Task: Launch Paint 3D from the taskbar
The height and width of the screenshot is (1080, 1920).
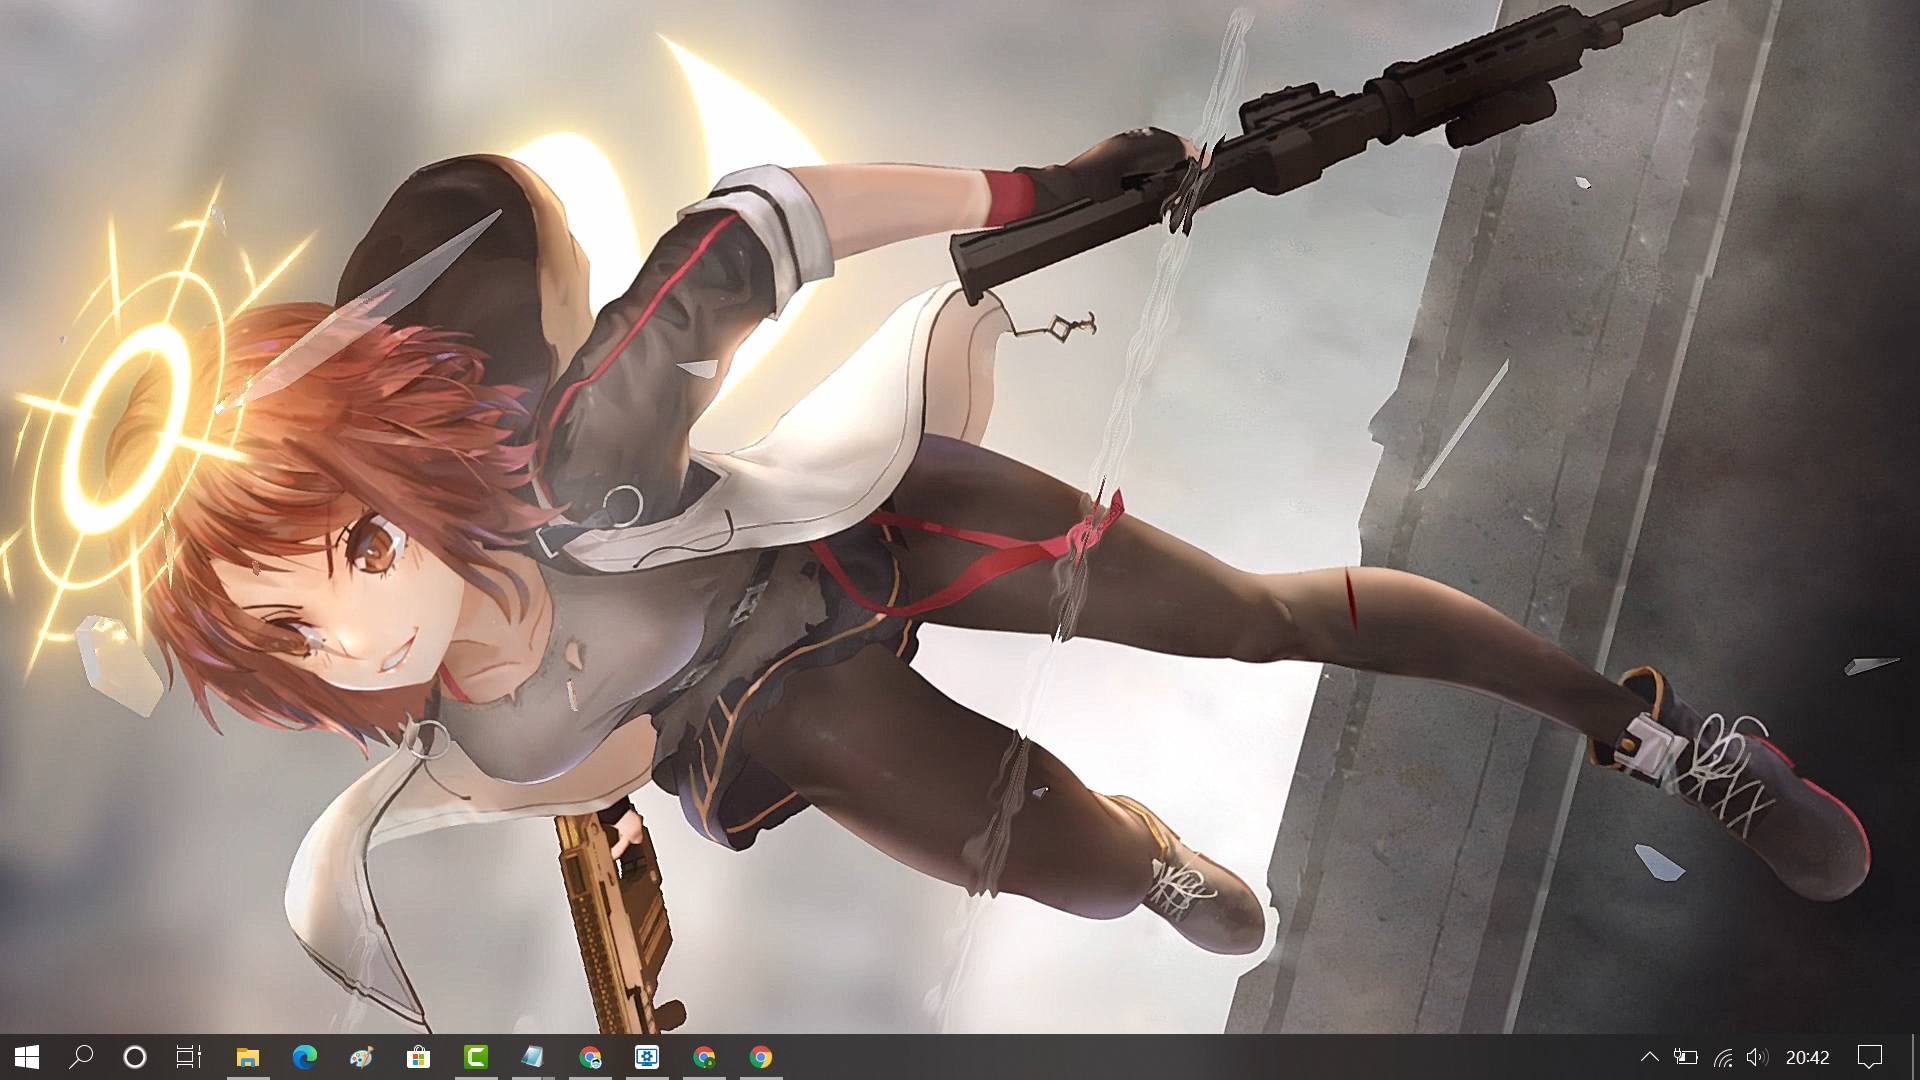Action: [x=361, y=1057]
